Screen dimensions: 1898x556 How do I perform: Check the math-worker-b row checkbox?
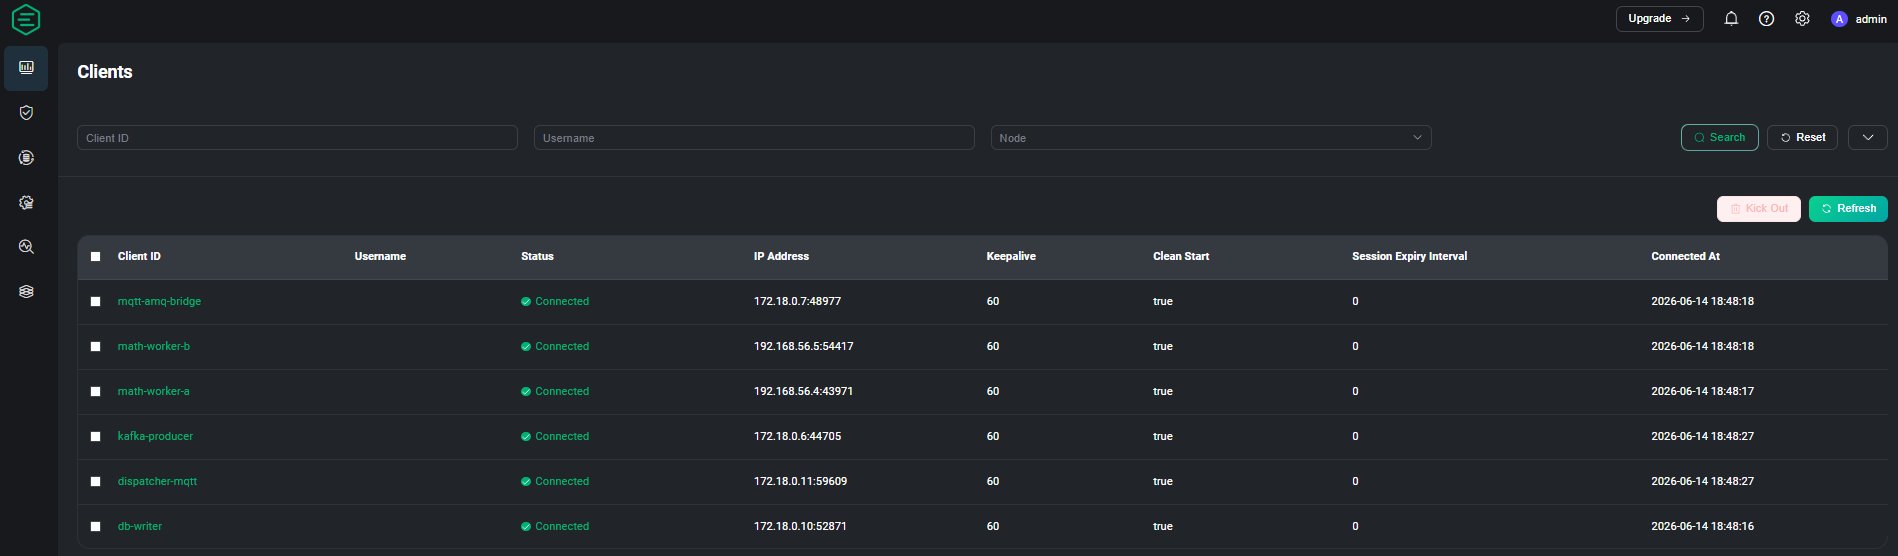tap(96, 347)
